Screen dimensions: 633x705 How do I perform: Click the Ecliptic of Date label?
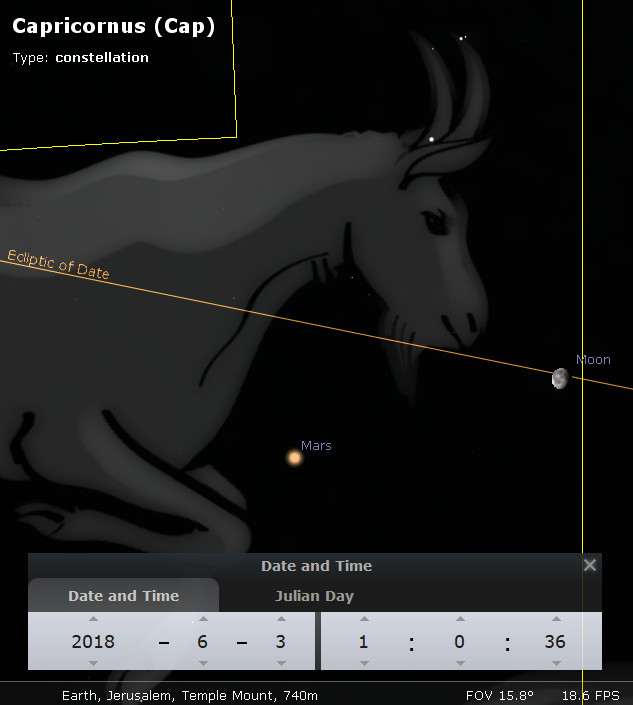point(58,265)
